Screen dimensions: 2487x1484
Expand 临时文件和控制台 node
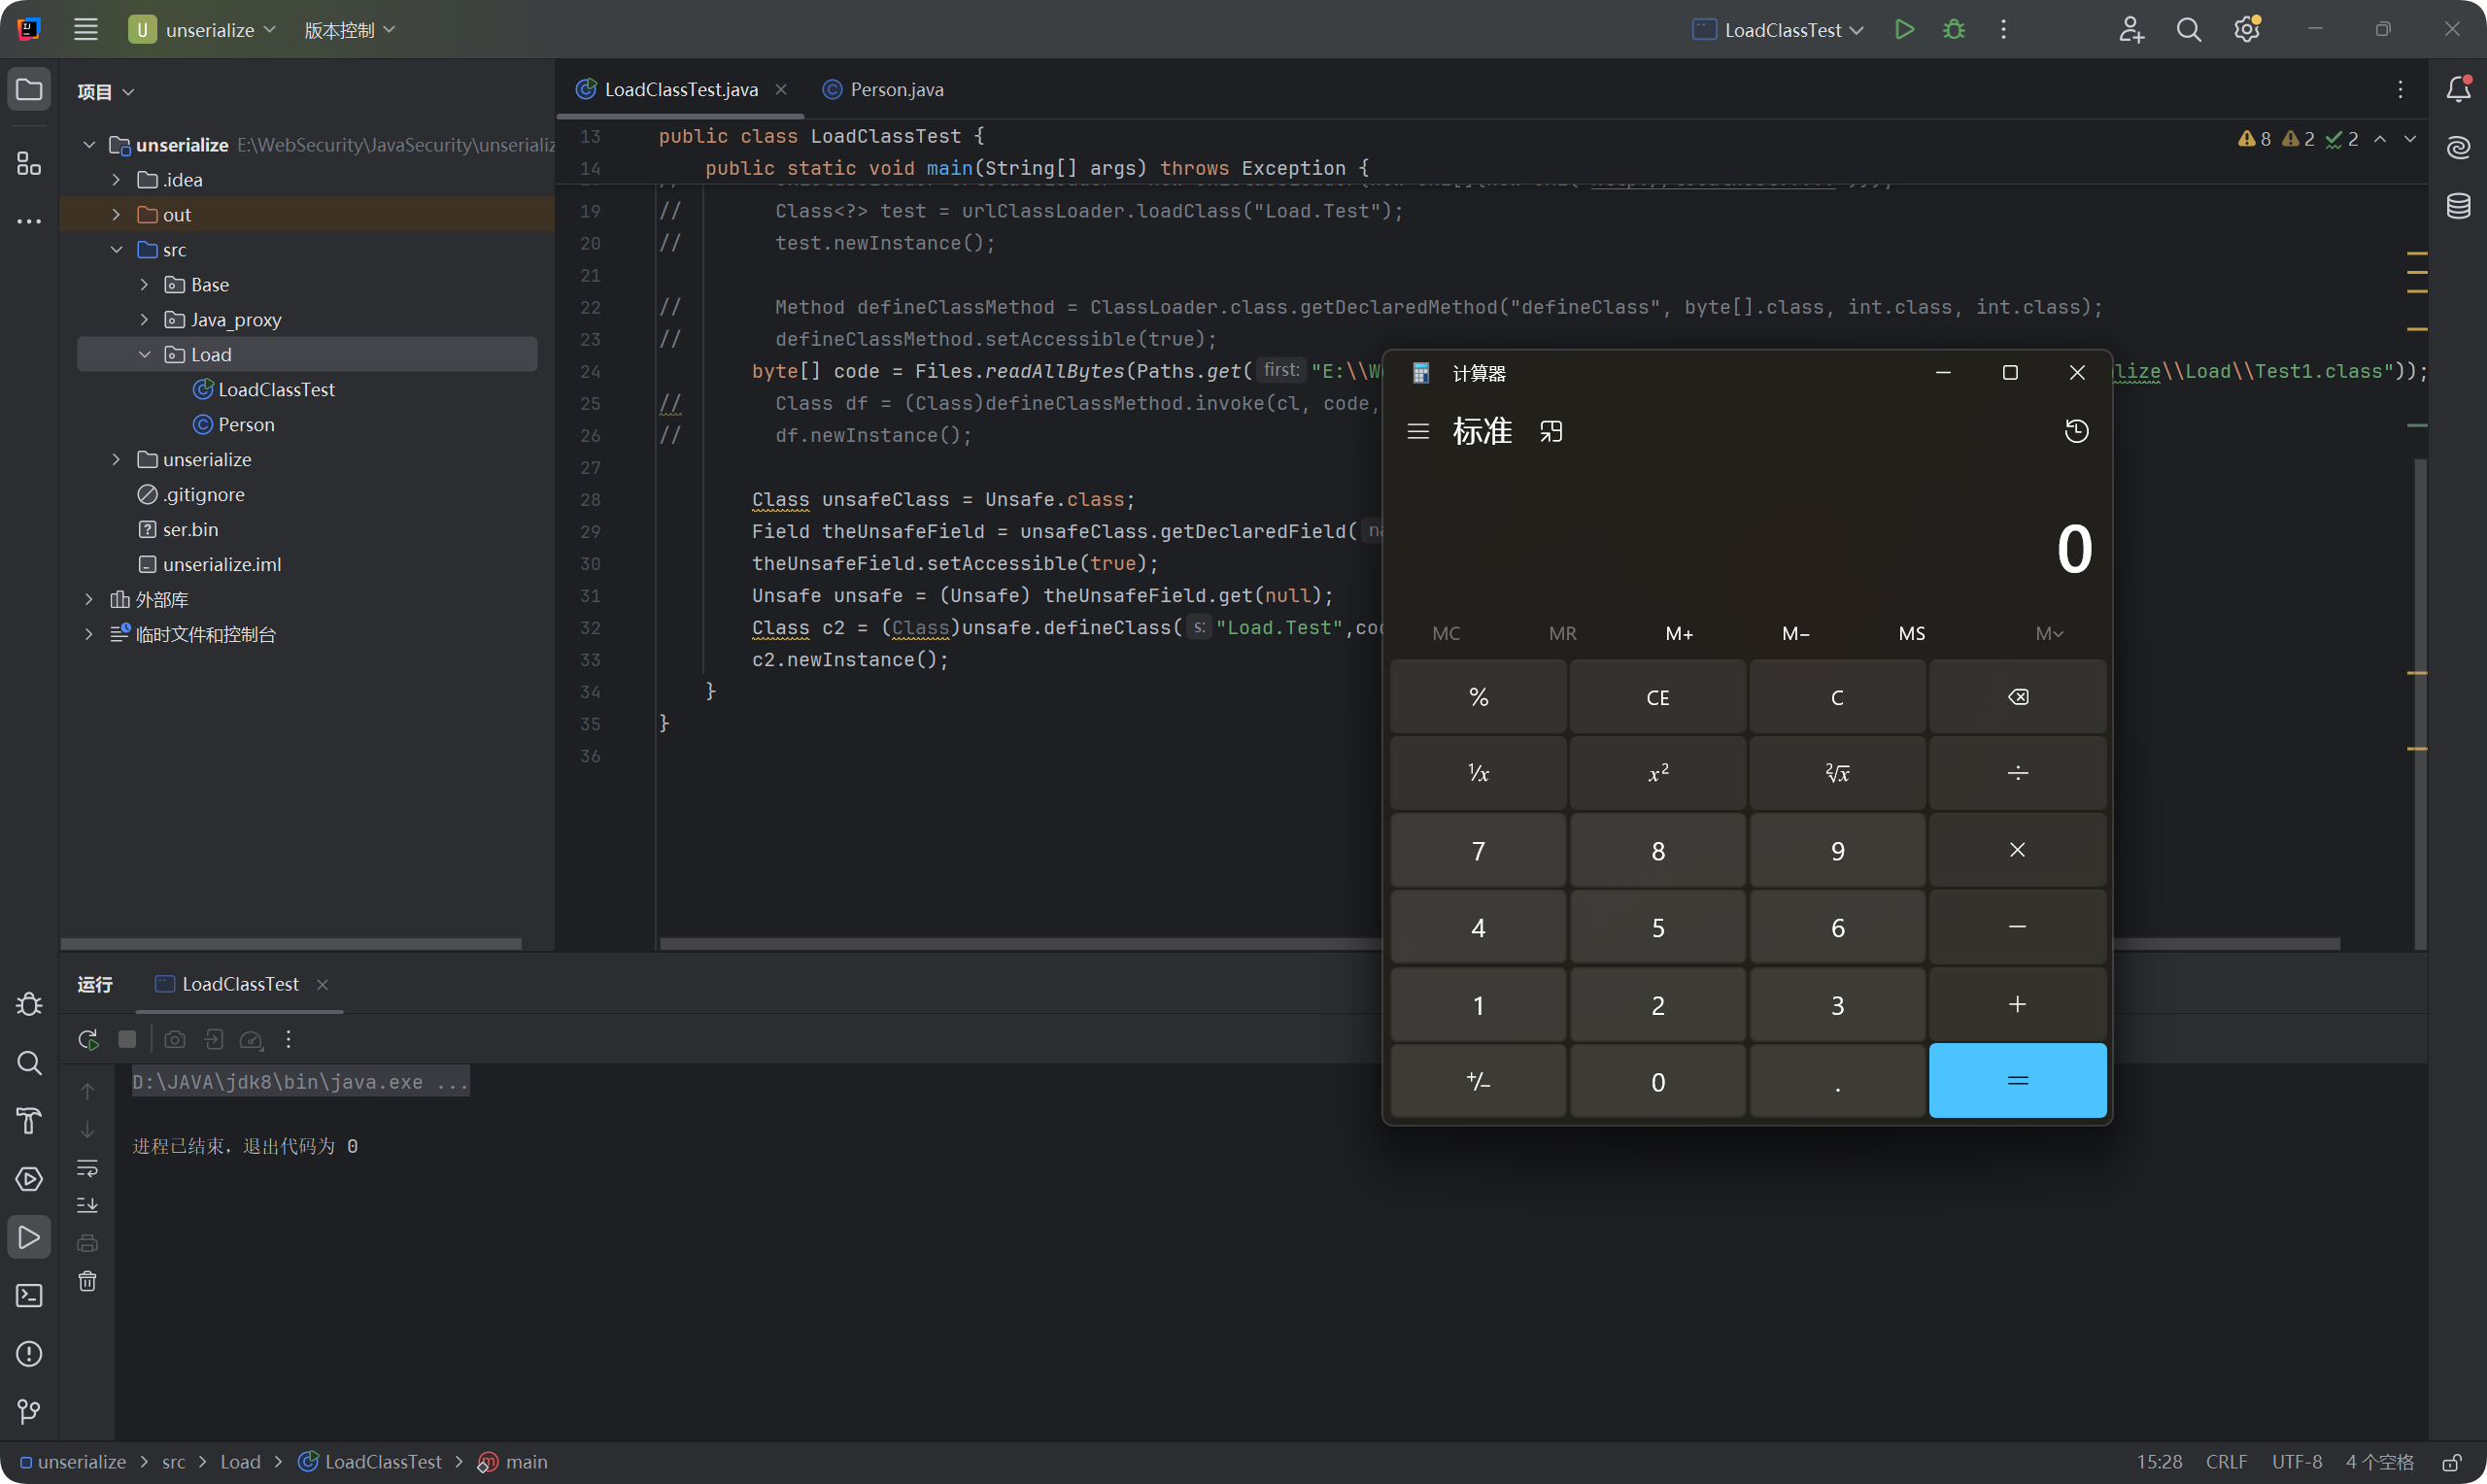pos(88,635)
